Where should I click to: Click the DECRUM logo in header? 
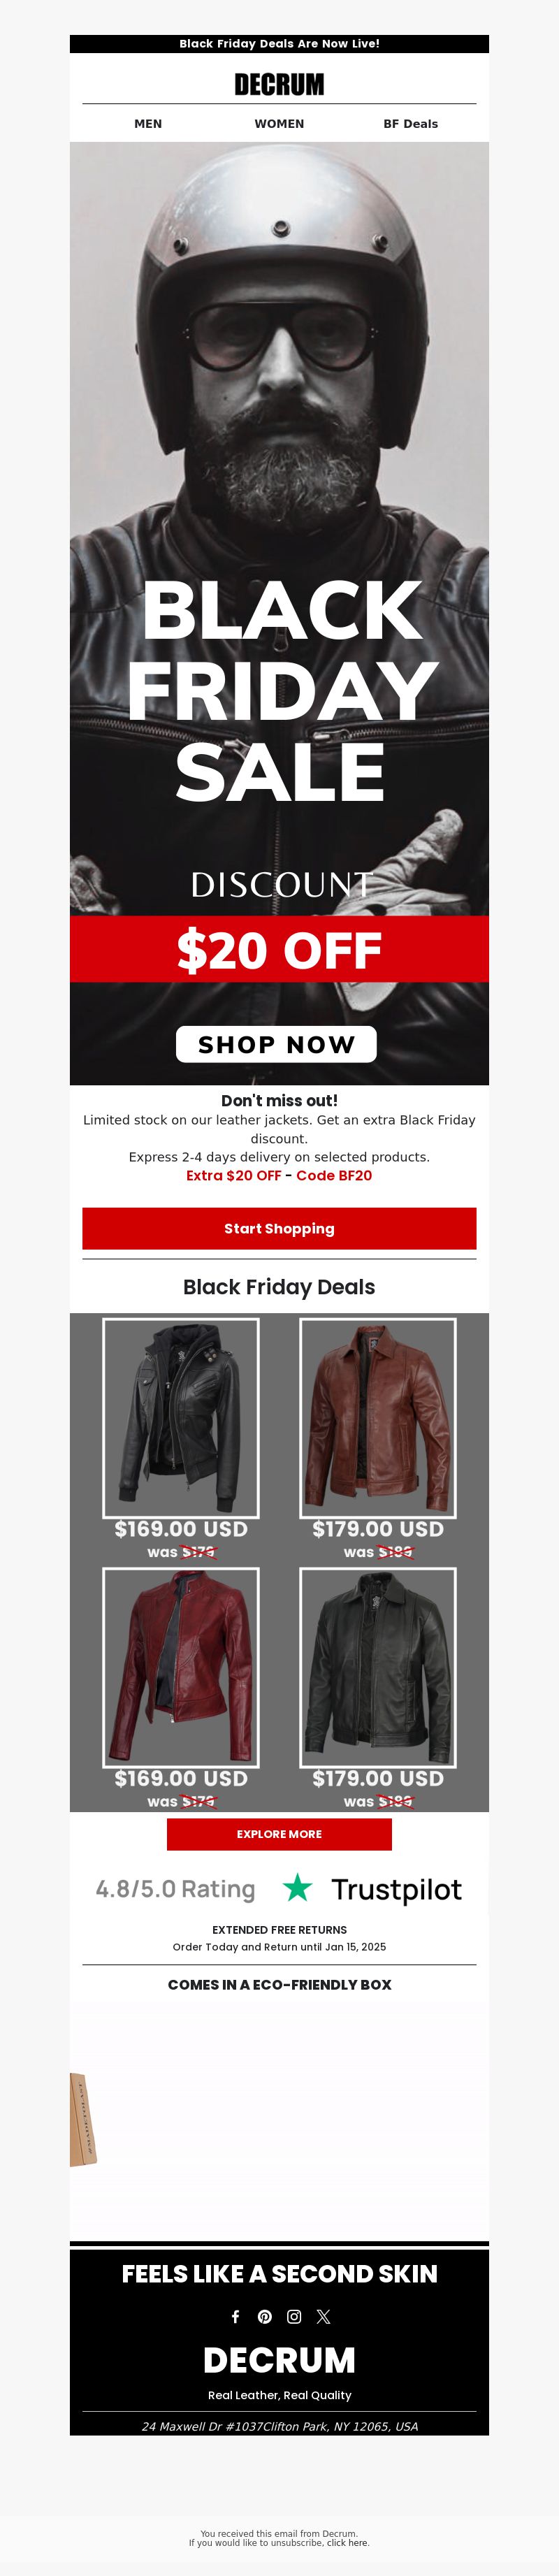click(279, 84)
